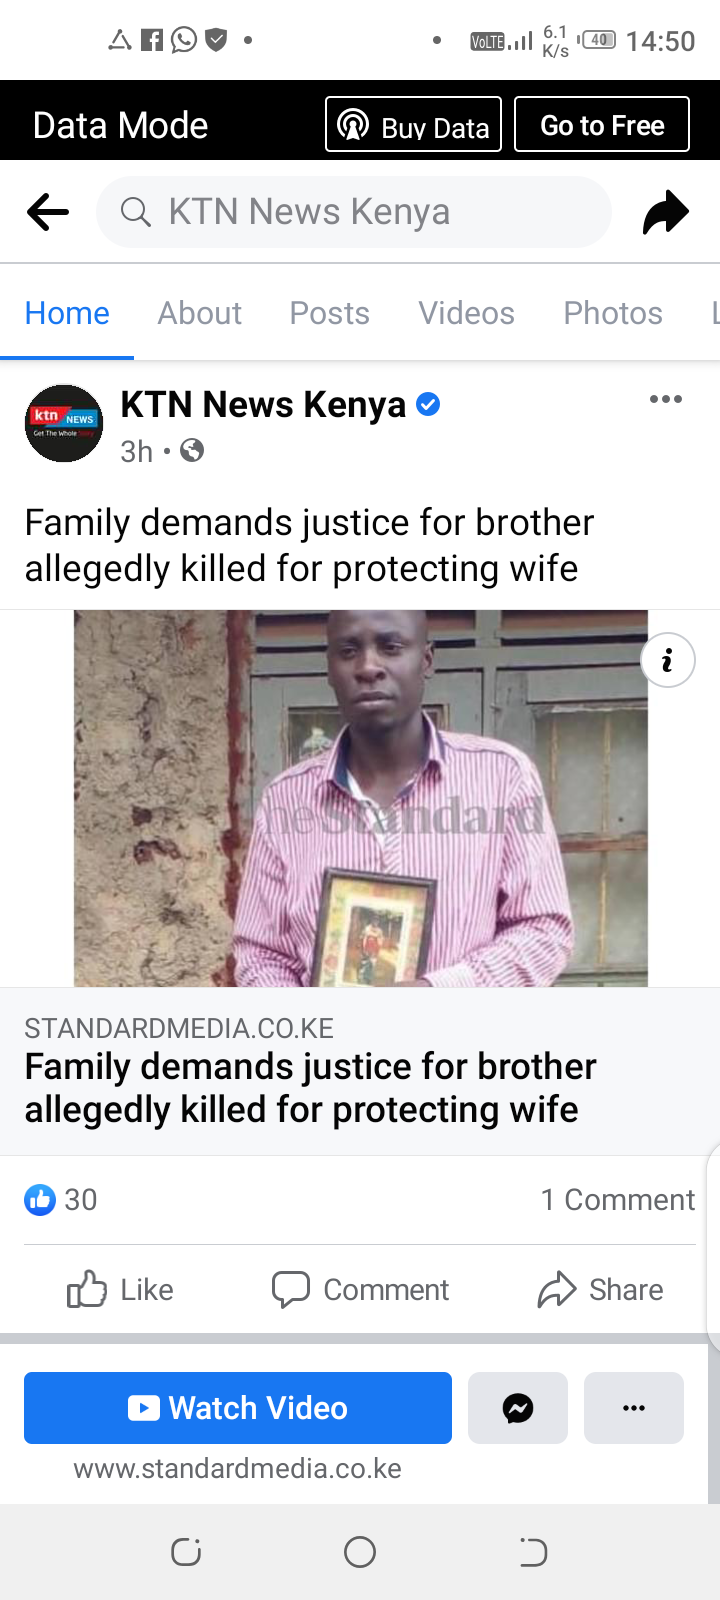Screen dimensions: 720x1600
Task: Tap the share arrow beside search bar
Action: click(666, 212)
